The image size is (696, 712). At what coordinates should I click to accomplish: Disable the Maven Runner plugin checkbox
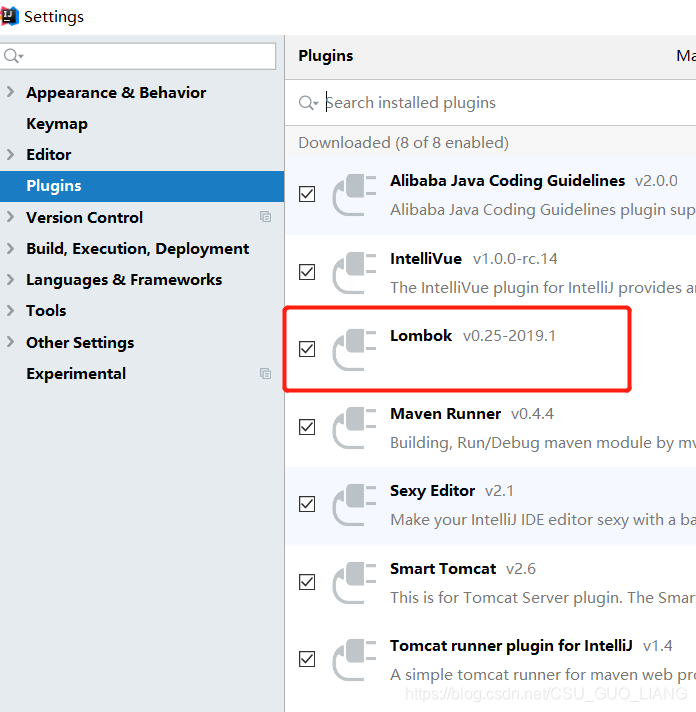pyautogui.click(x=307, y=427)
